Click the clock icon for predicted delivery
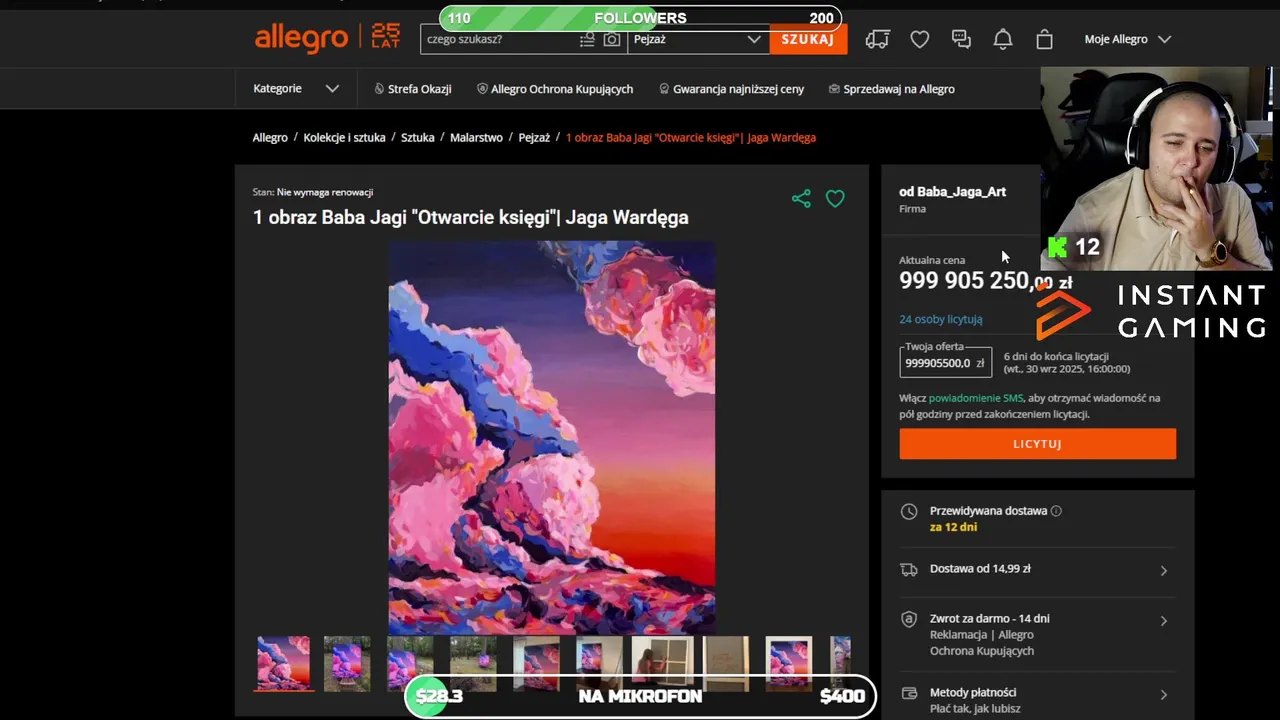Viewport: 1280px width, 720px height. (908, 512)
